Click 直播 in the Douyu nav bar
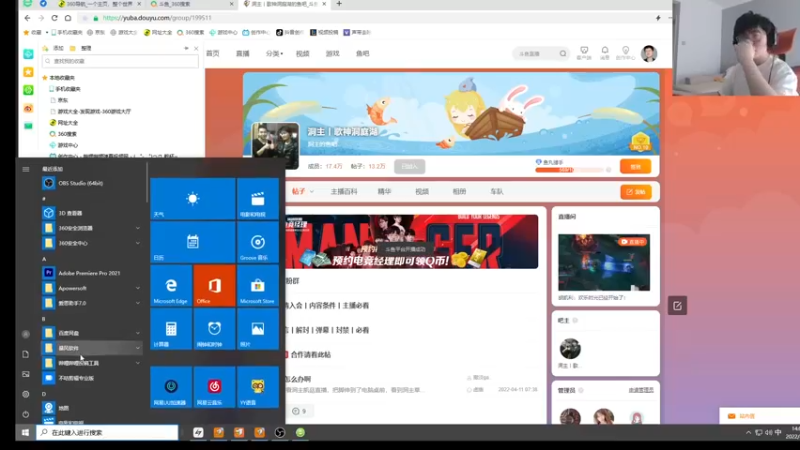 click(243, 54)
